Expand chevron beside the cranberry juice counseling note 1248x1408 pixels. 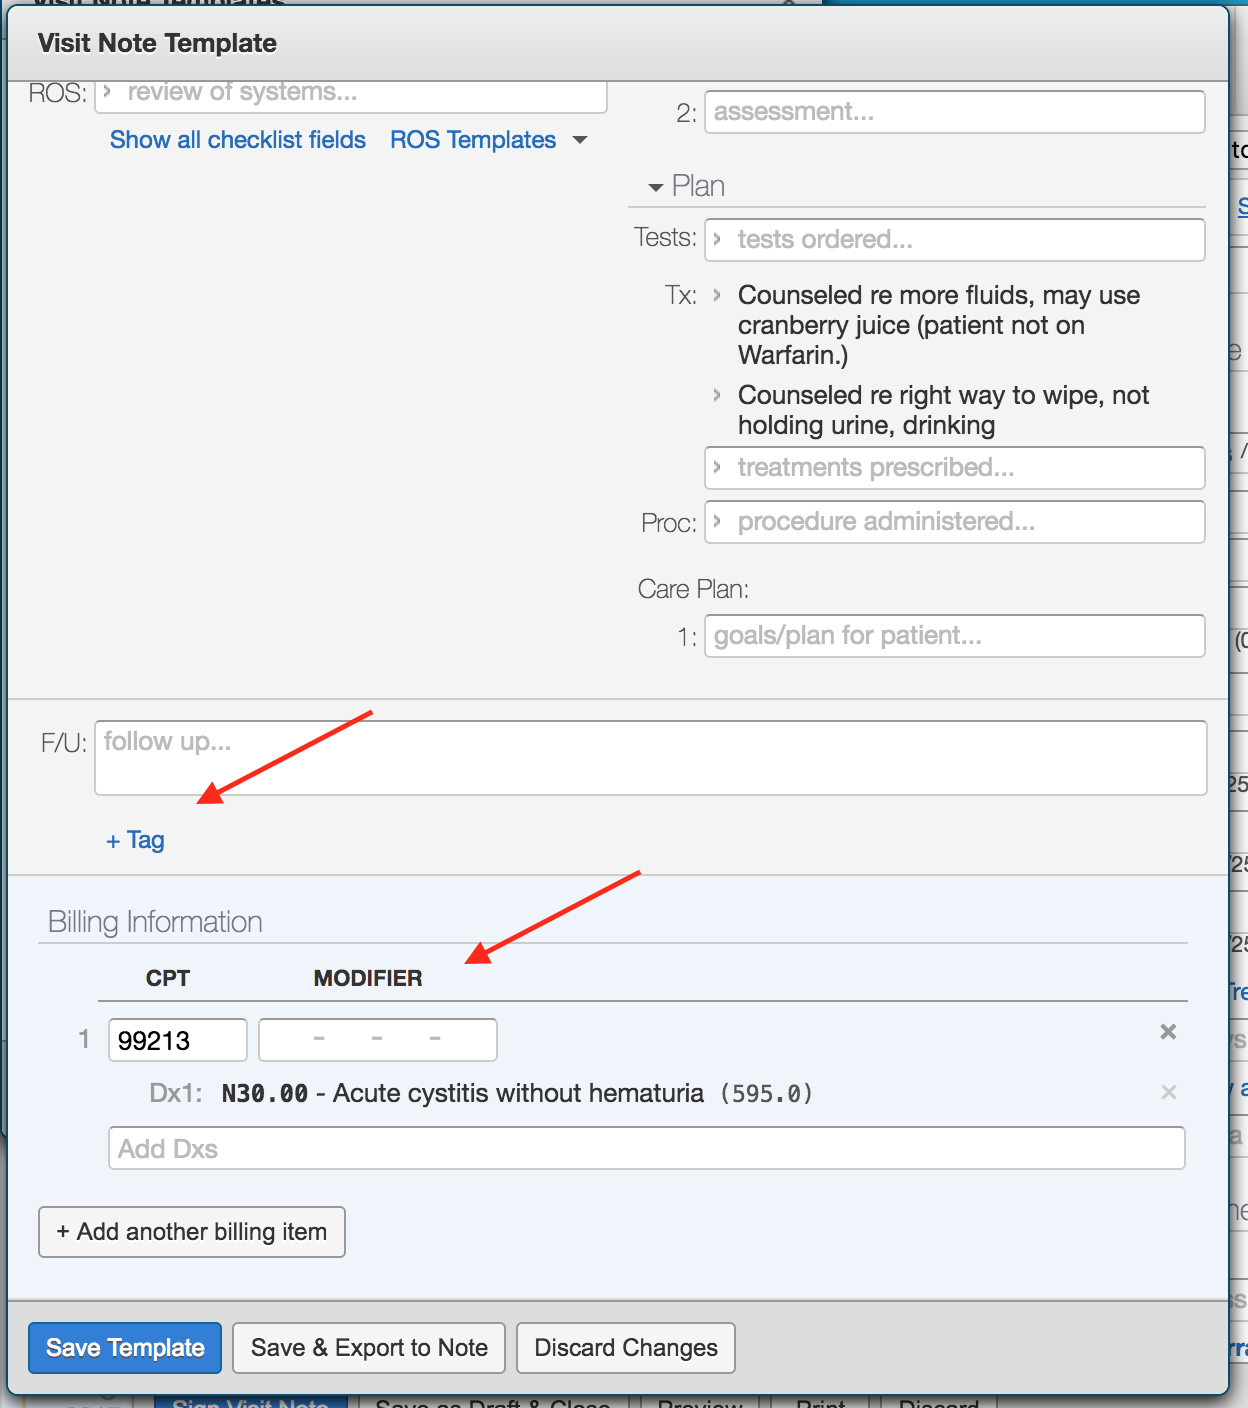pyautogui.click(x=717, y=295)
